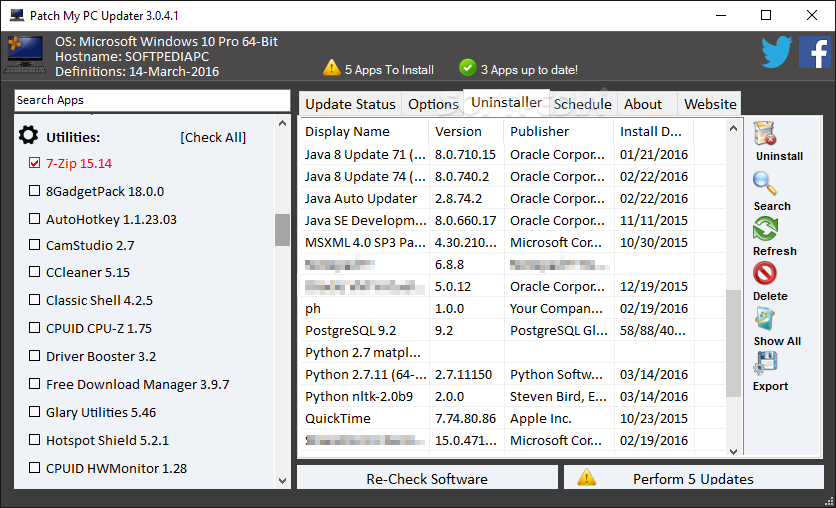Check the Classic Shell 4.2.5 checkbox
The height and width of the screenshot is (508, 836).
click(34, 300)
